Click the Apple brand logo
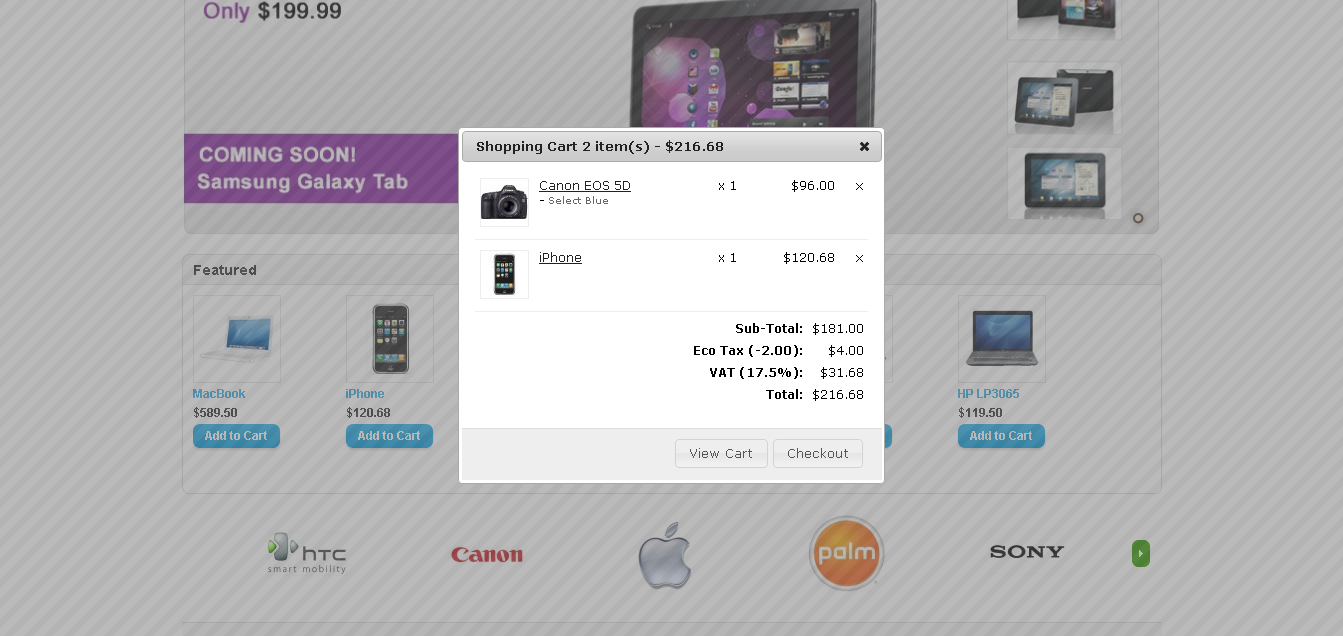Screen dimensions: 1343x636 click(x=666, y=554)
